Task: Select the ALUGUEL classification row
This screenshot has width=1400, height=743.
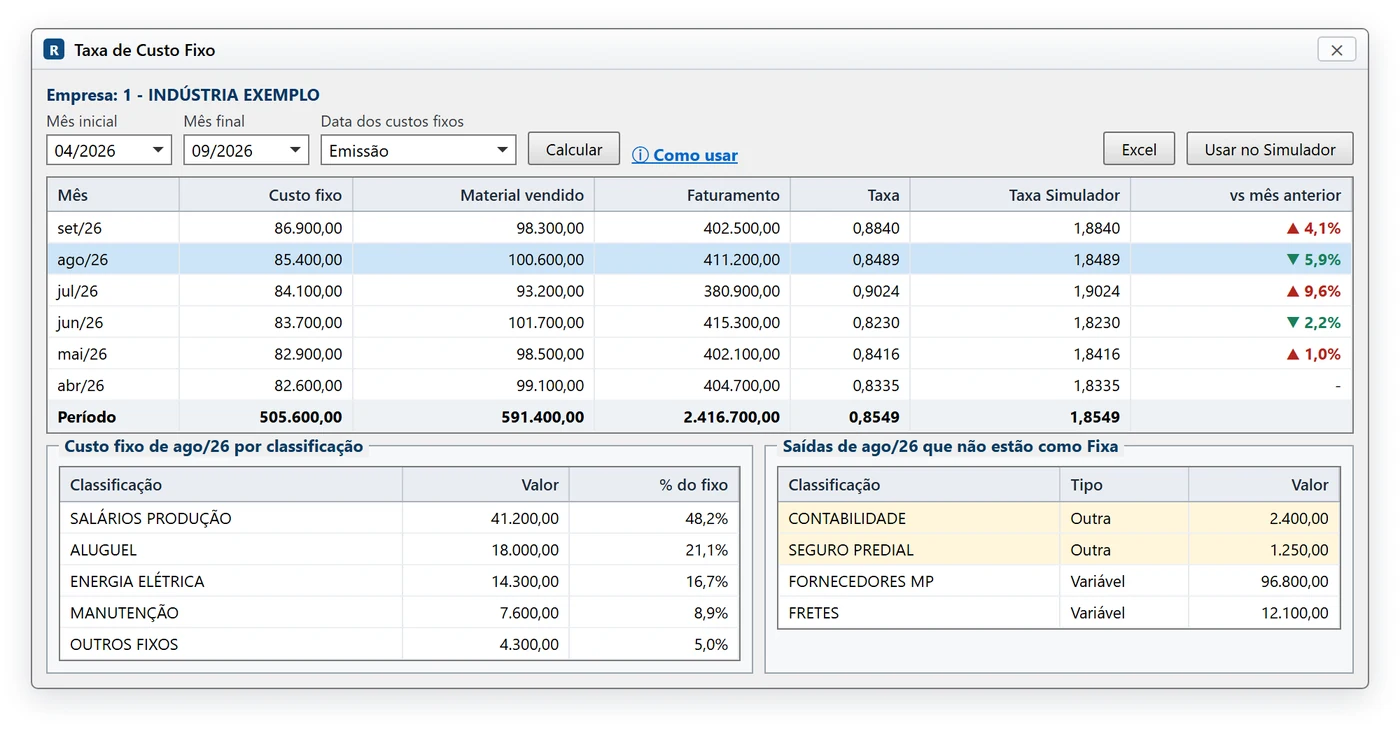Action: click(x=399, y=550)
